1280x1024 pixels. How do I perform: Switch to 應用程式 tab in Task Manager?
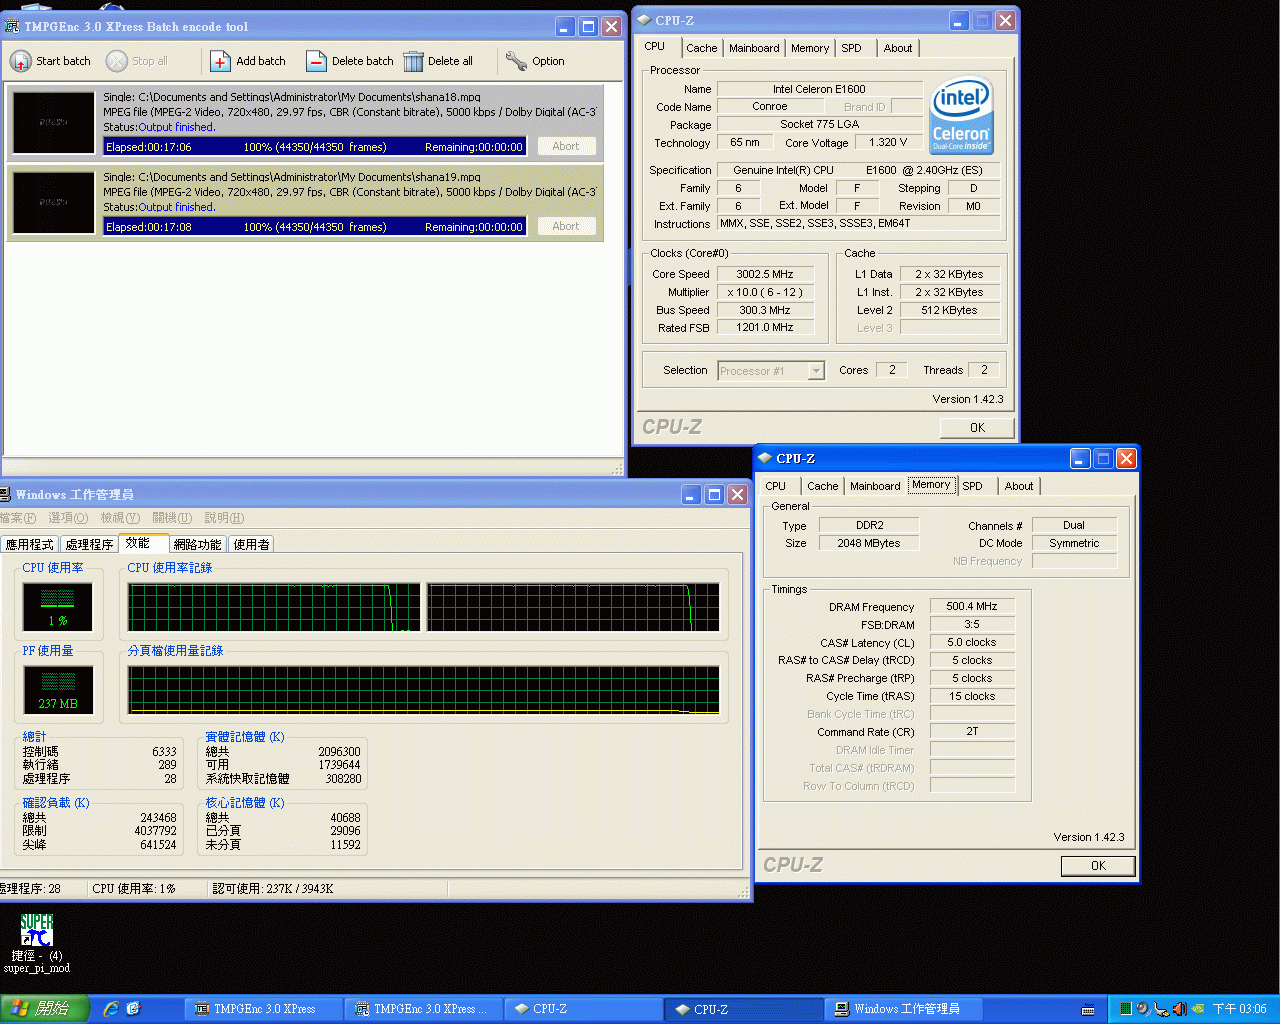(x=29, y=544)
